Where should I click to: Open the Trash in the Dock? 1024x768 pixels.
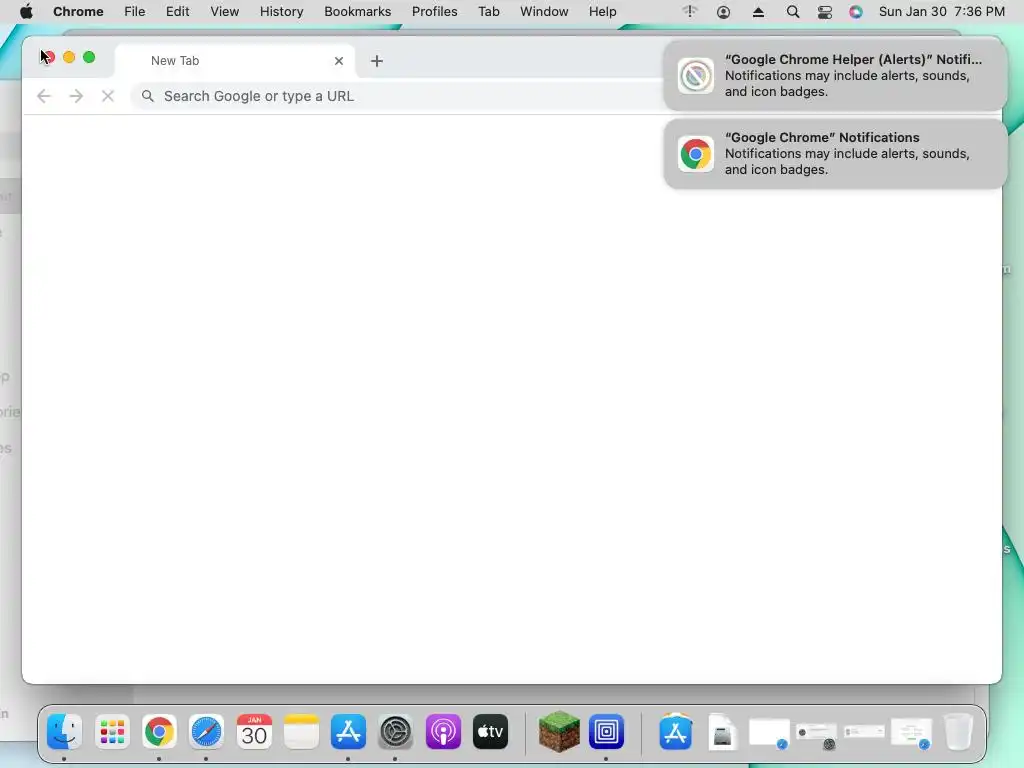[x=959, y=731]
